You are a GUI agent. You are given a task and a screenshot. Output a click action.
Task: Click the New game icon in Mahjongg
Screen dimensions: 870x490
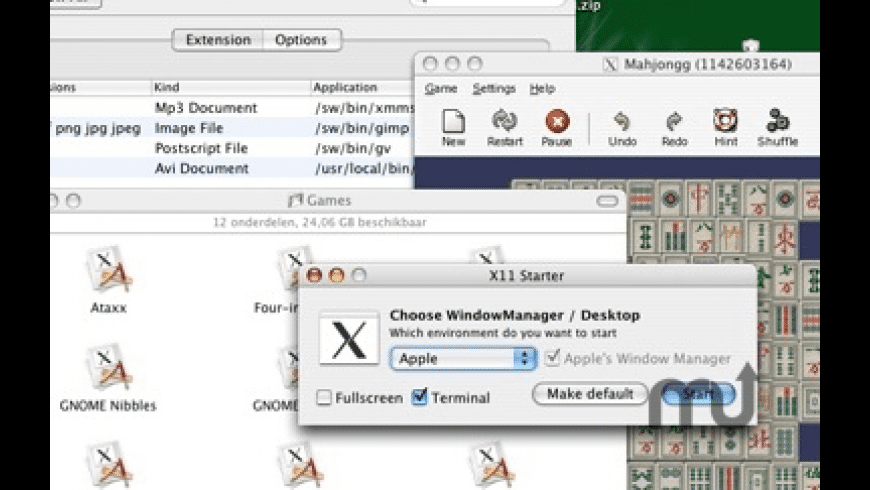[x=453, y=128]
